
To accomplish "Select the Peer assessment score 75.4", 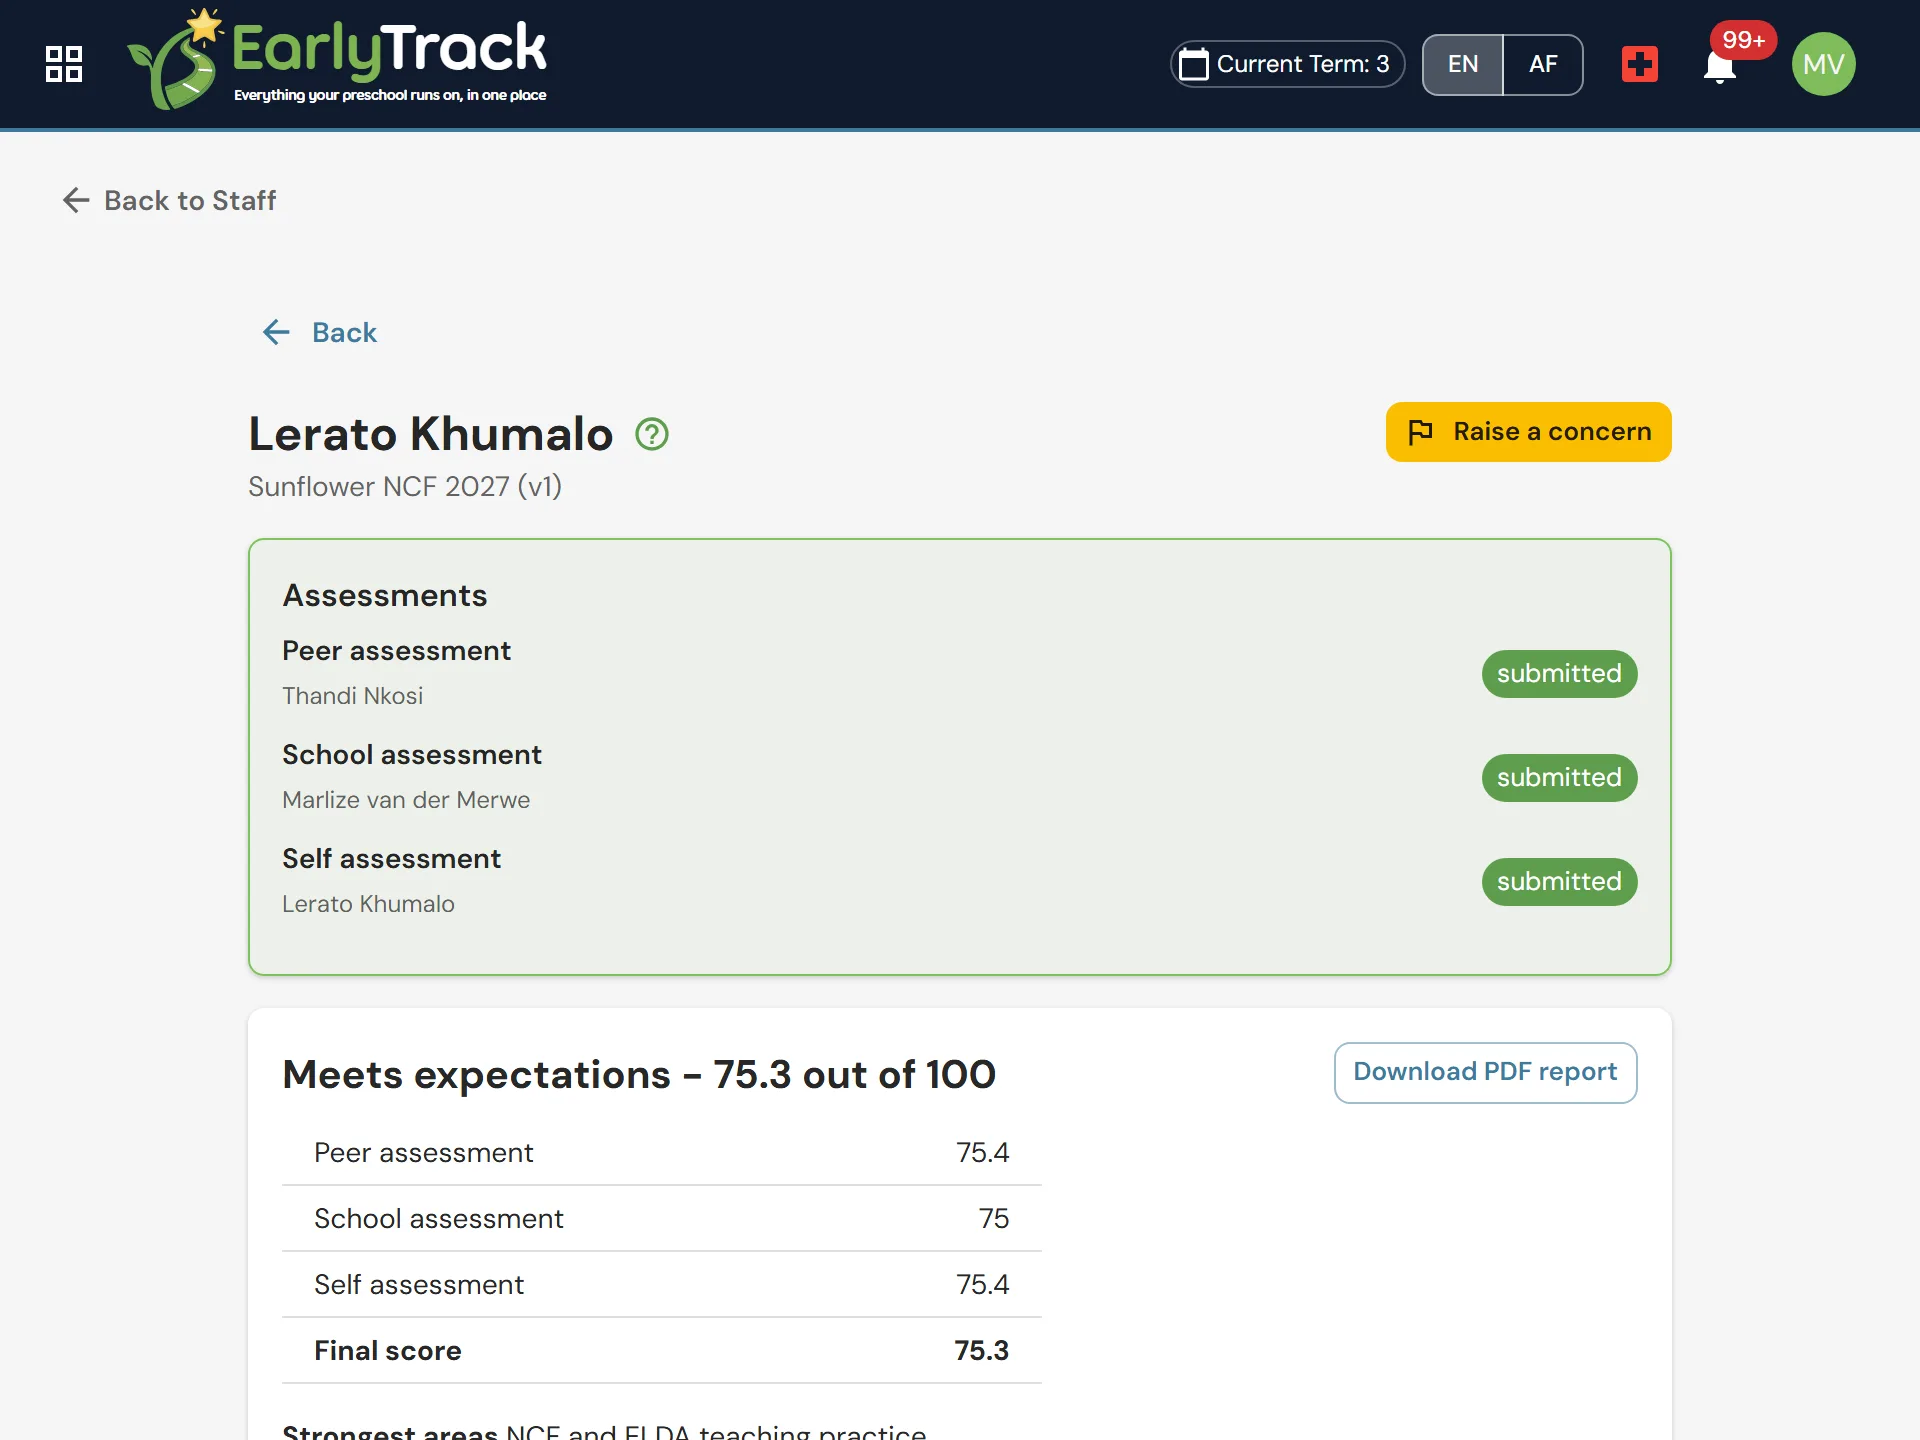I will 982,1153.
